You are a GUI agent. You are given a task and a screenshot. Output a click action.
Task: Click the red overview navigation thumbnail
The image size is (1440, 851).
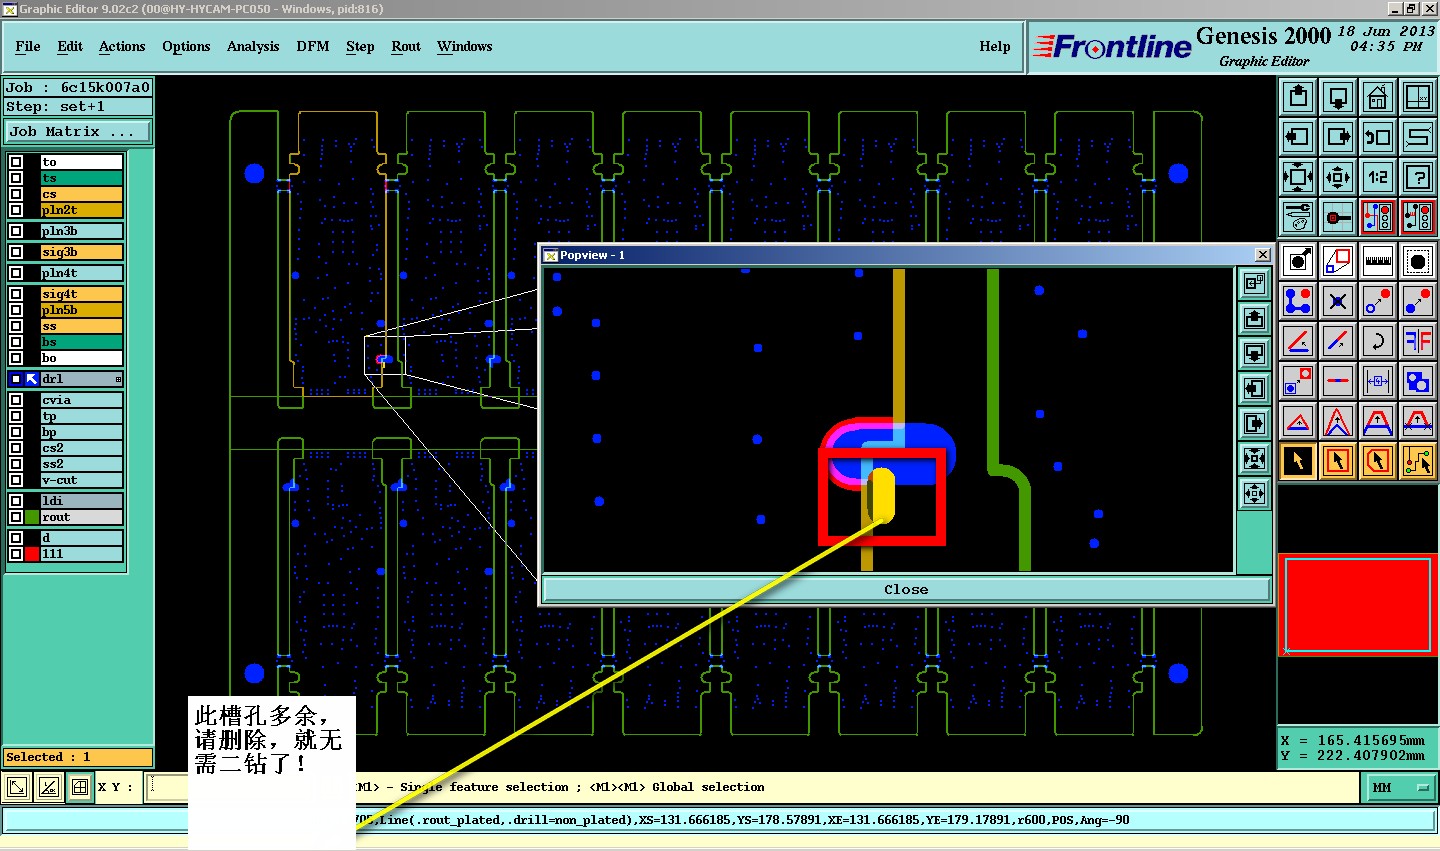tap(1358, 606)
